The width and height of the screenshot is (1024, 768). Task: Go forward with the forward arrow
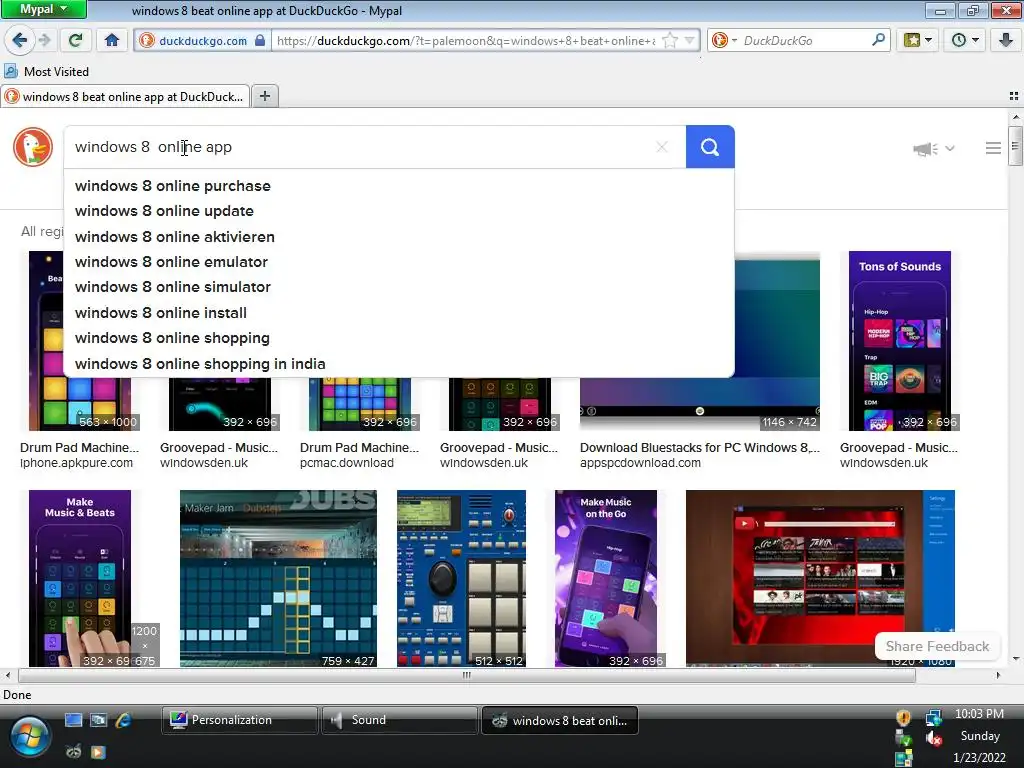pos(44,40)
